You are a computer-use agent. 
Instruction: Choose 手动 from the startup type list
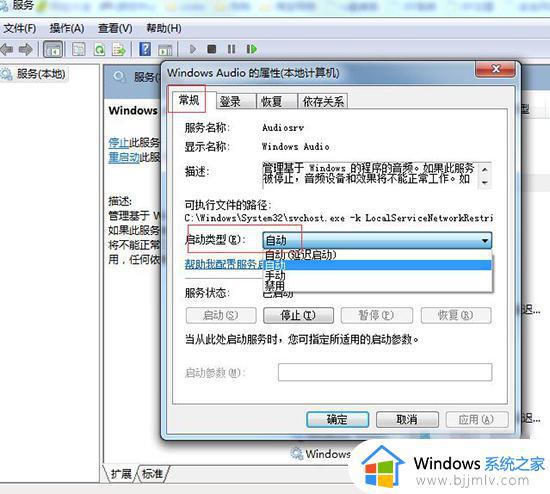(x=377, y=275)
